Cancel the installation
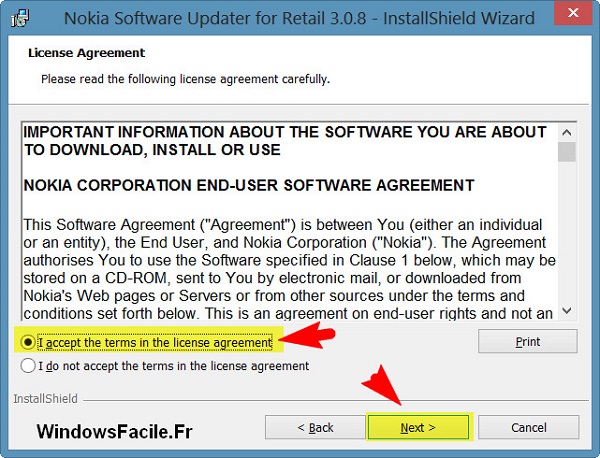 tap(528, 427)
